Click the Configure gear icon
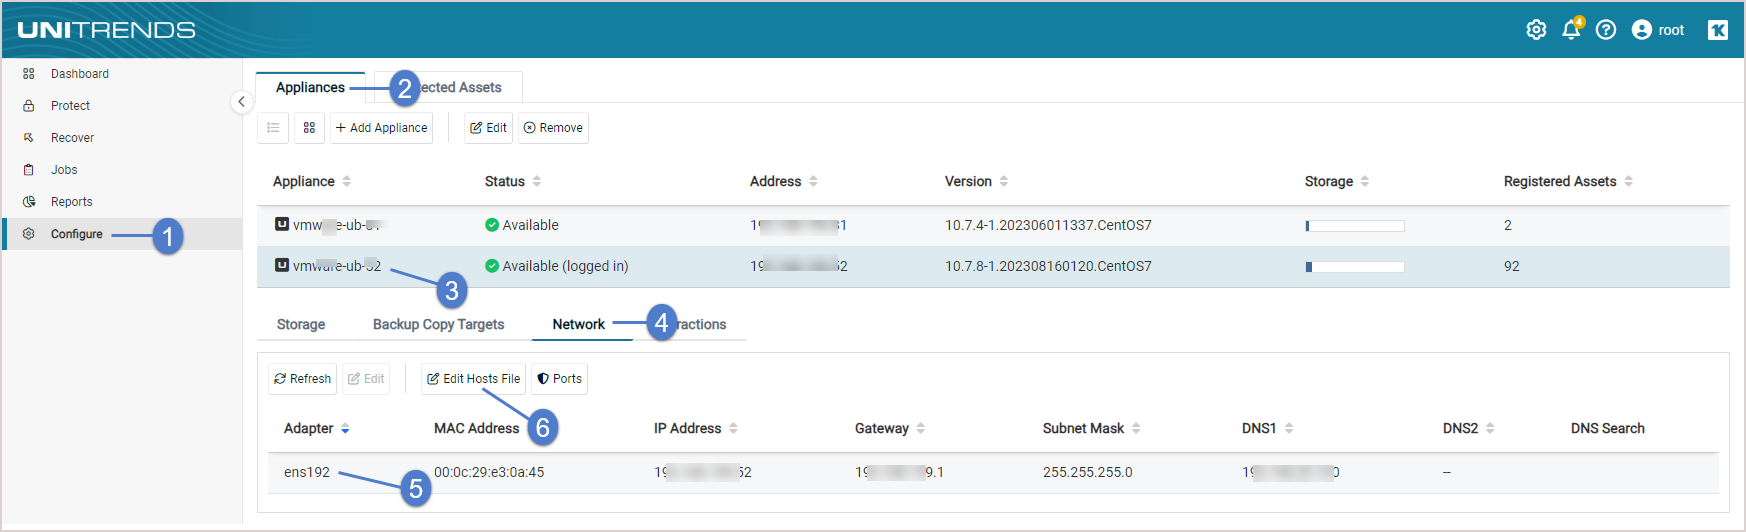 point(29,234)
